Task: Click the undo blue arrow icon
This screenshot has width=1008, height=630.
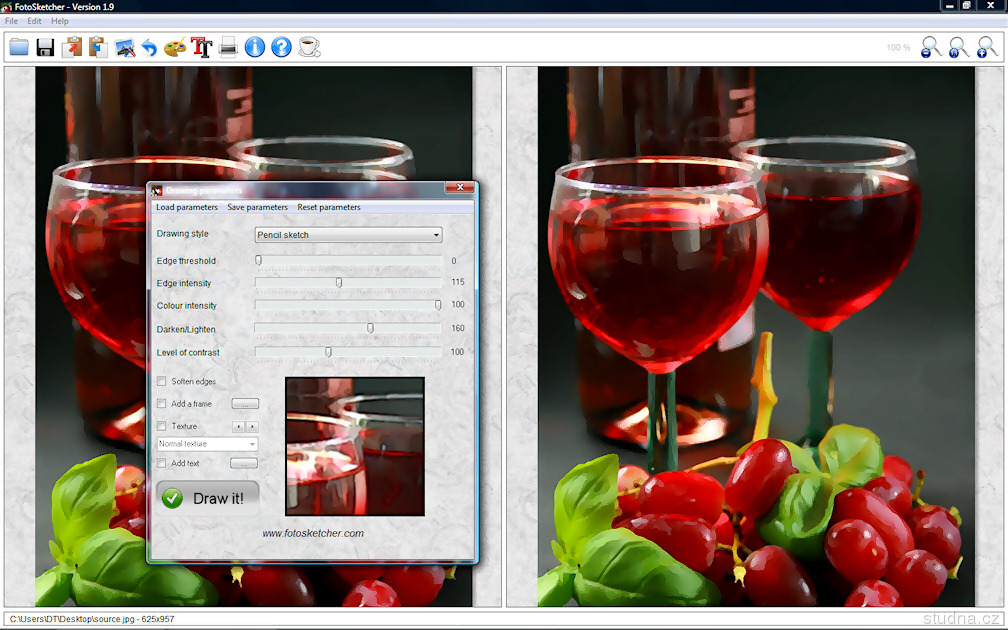Action: click(149, 47)
